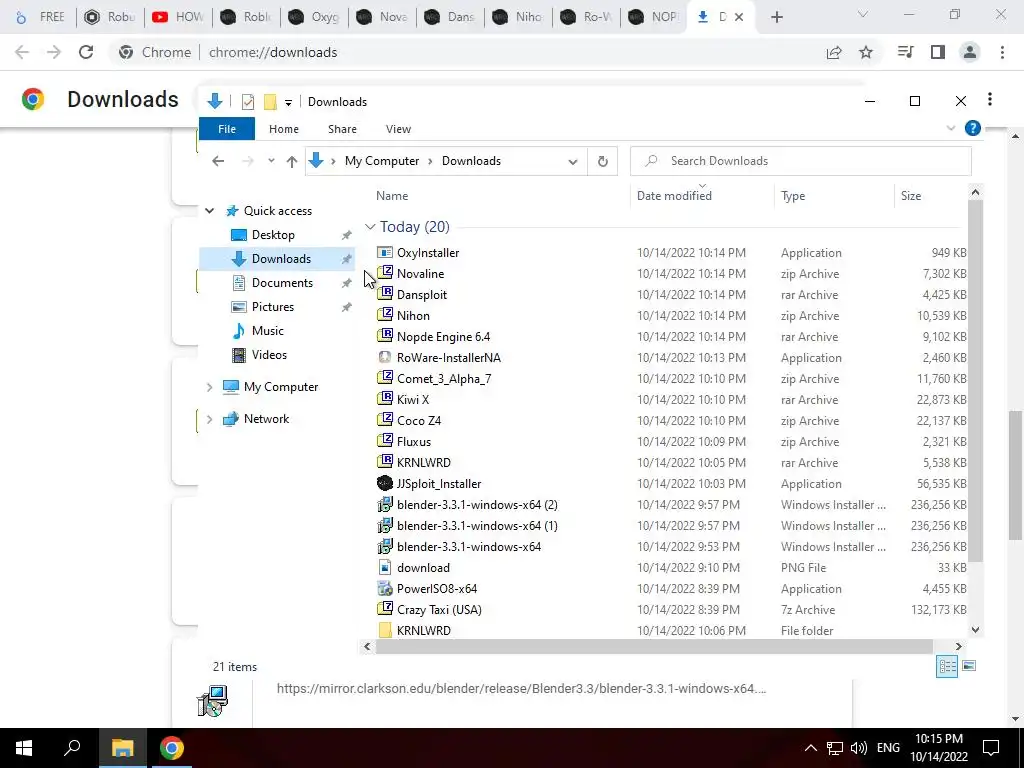Click the Refresh button beside address bar

click(x=603, y=161)
